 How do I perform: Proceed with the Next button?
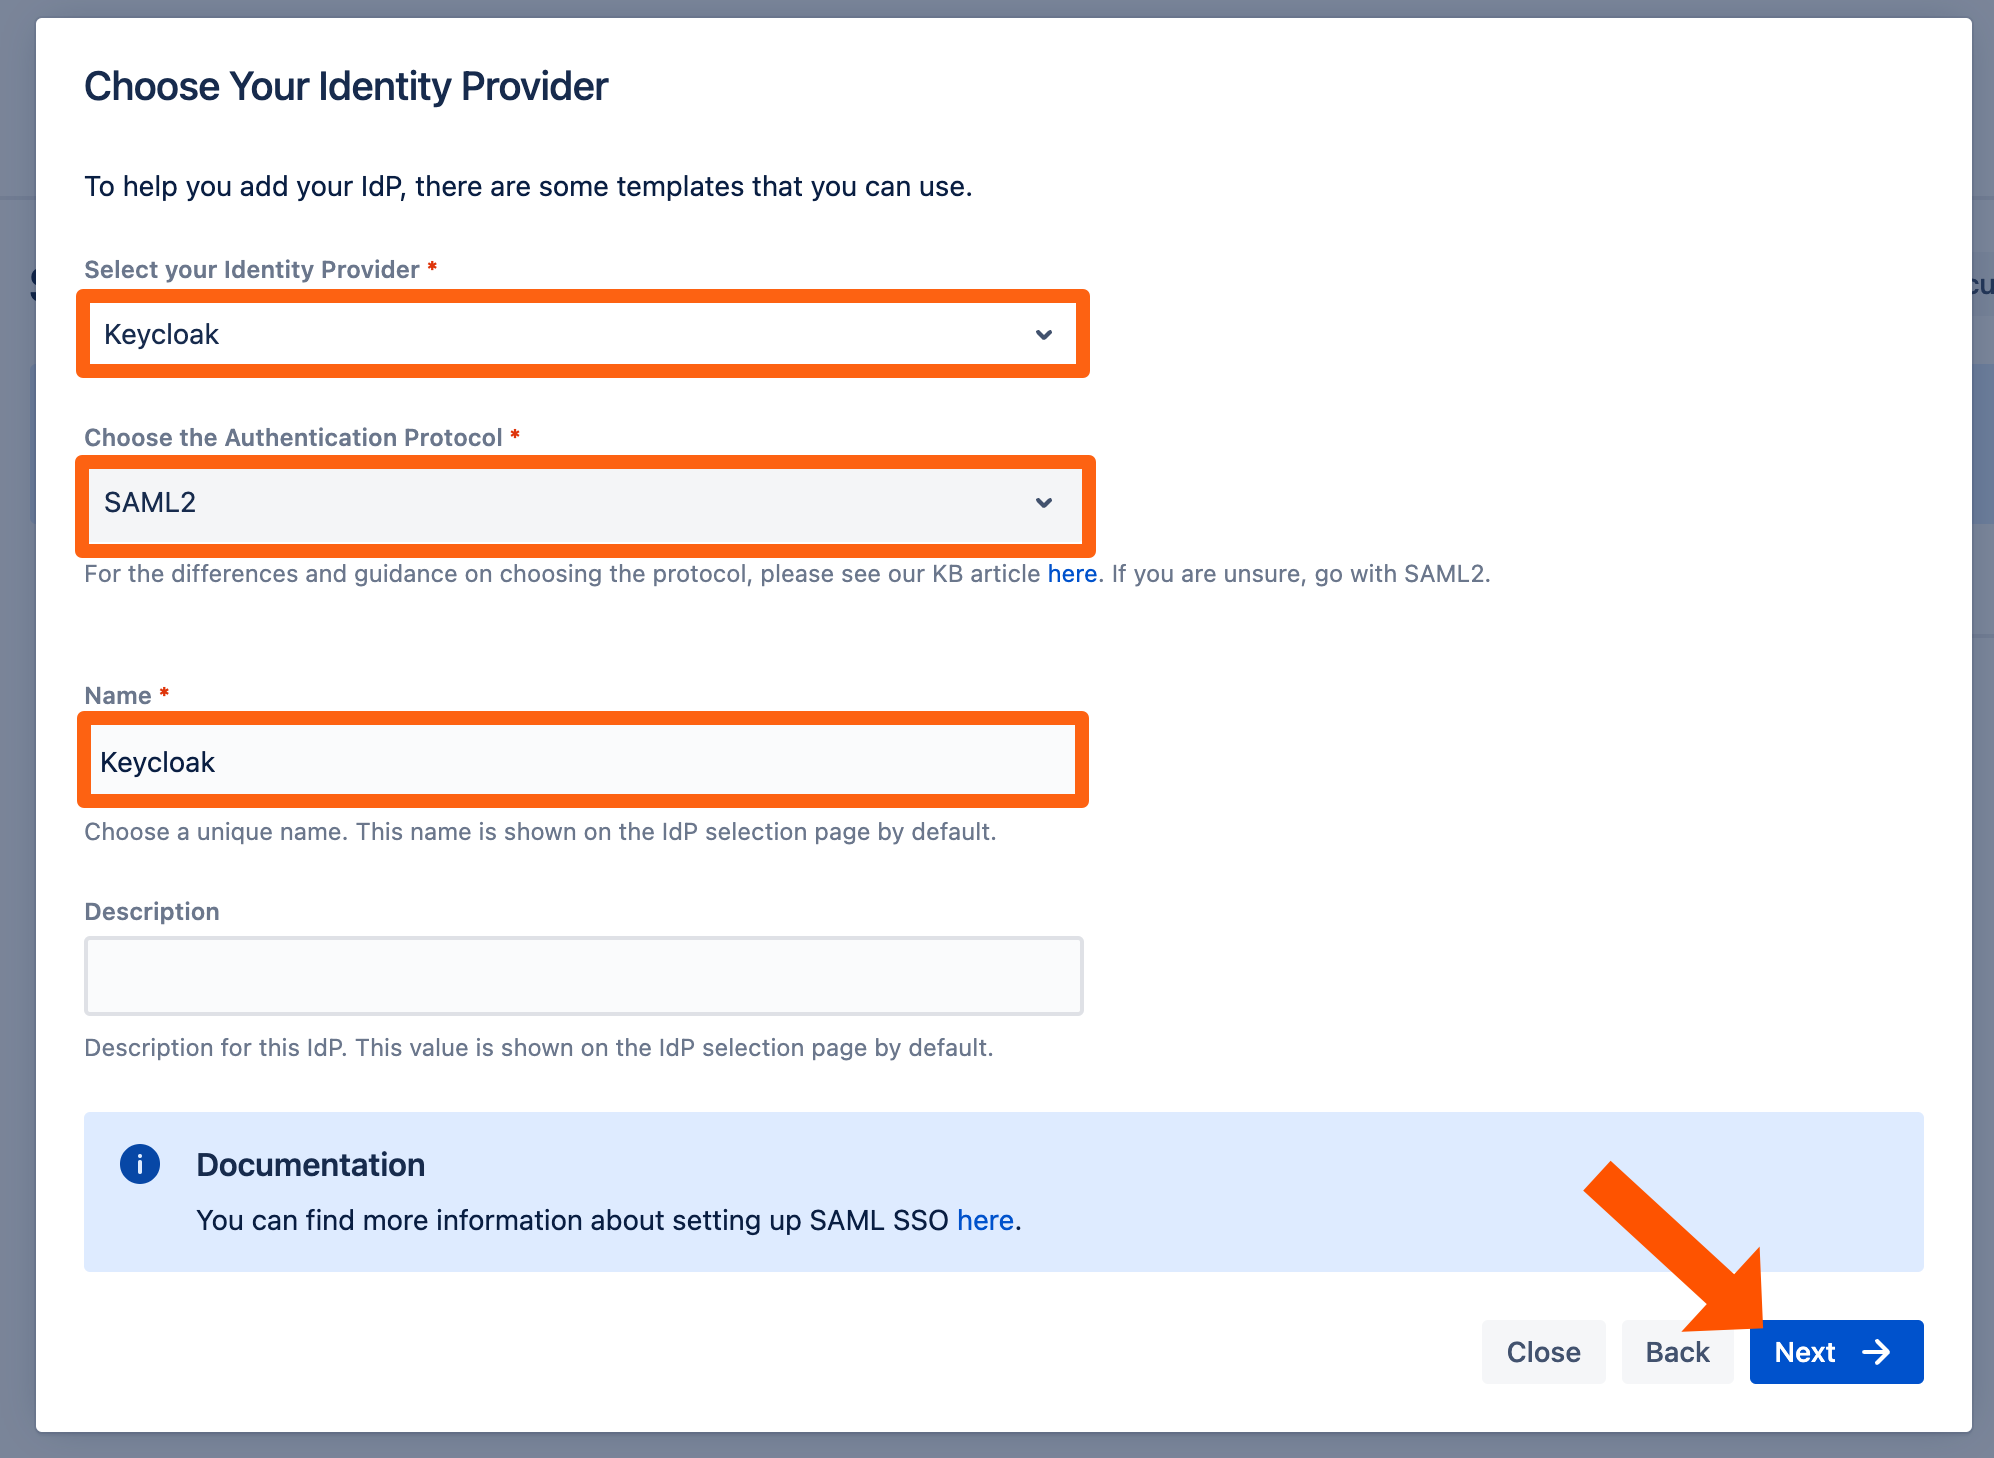click(x=1805, y=1352)
